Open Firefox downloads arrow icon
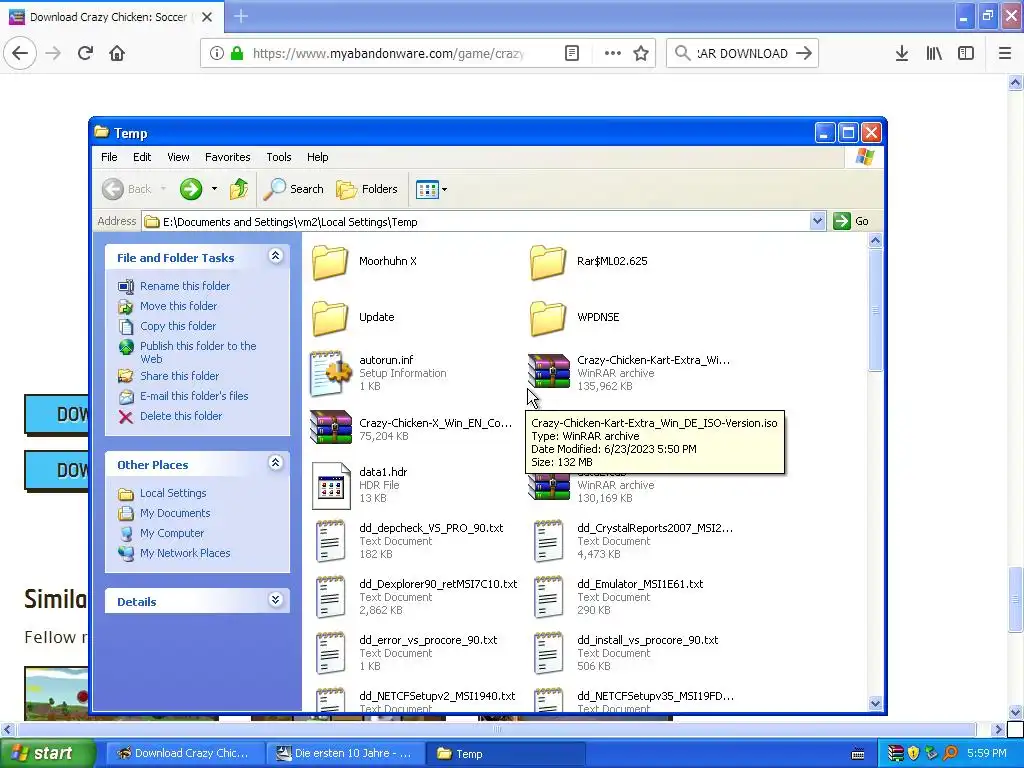 pos(902,54)
